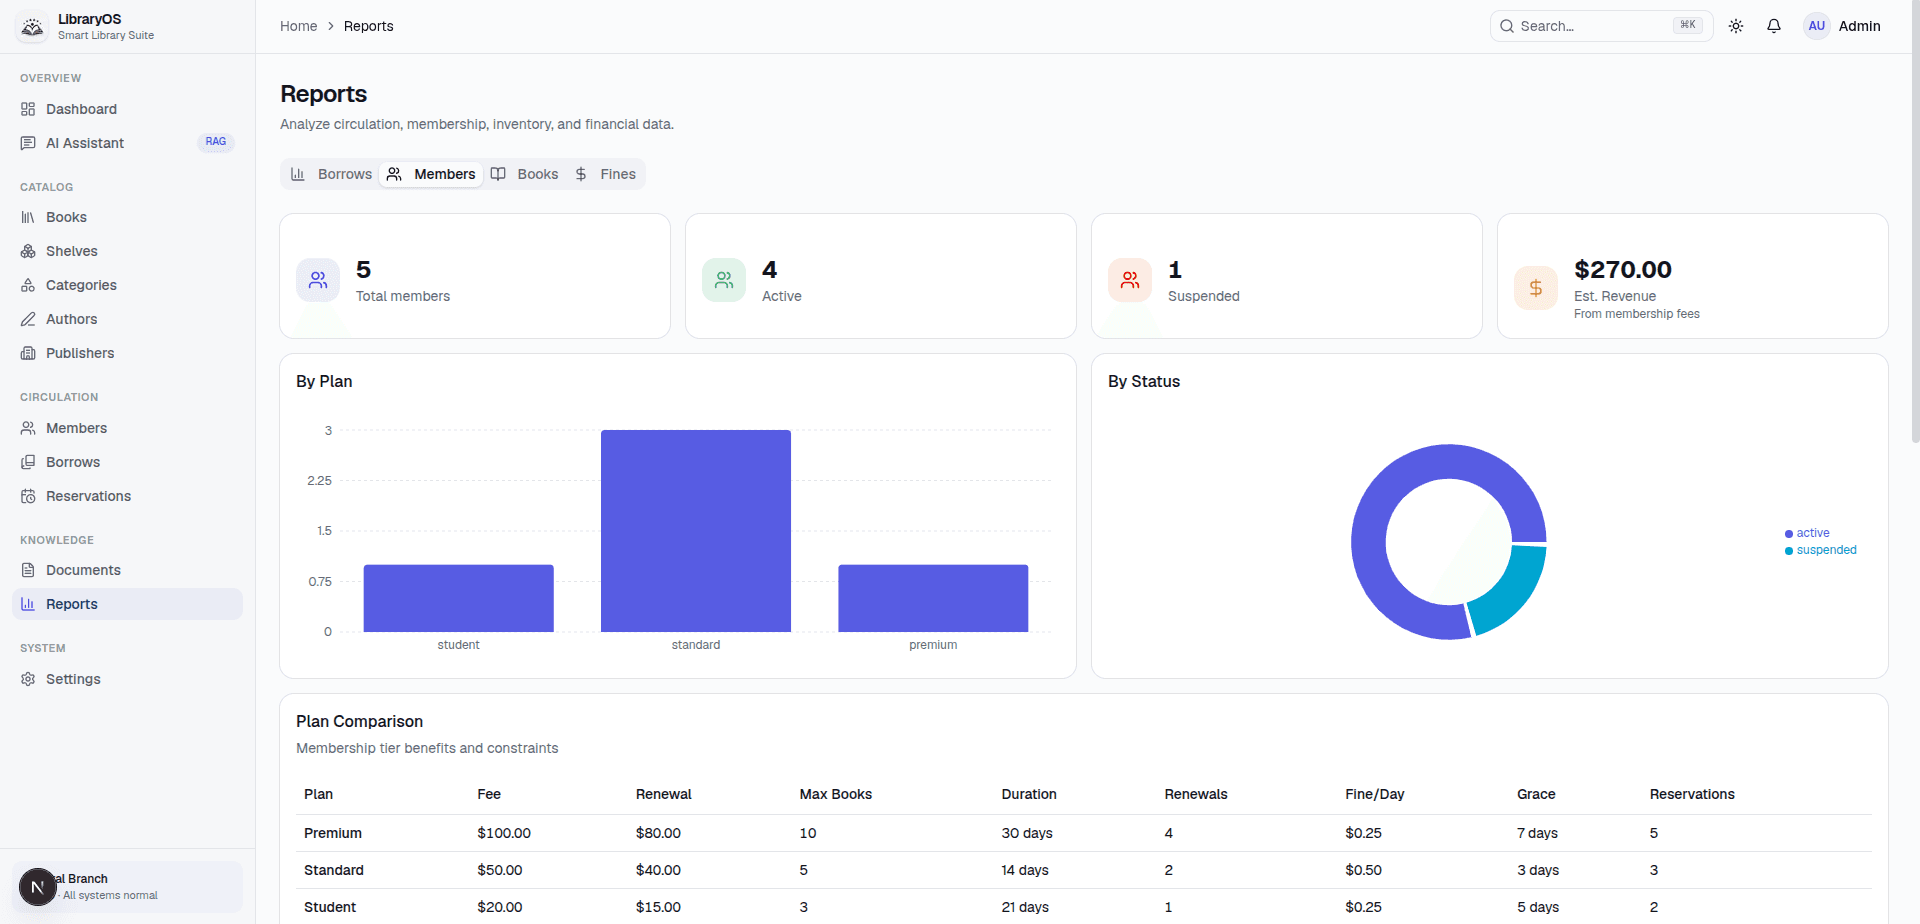Click the LibraryOS logo icon
This screenshot has height=924, width=1920.
tap(33, 27)
